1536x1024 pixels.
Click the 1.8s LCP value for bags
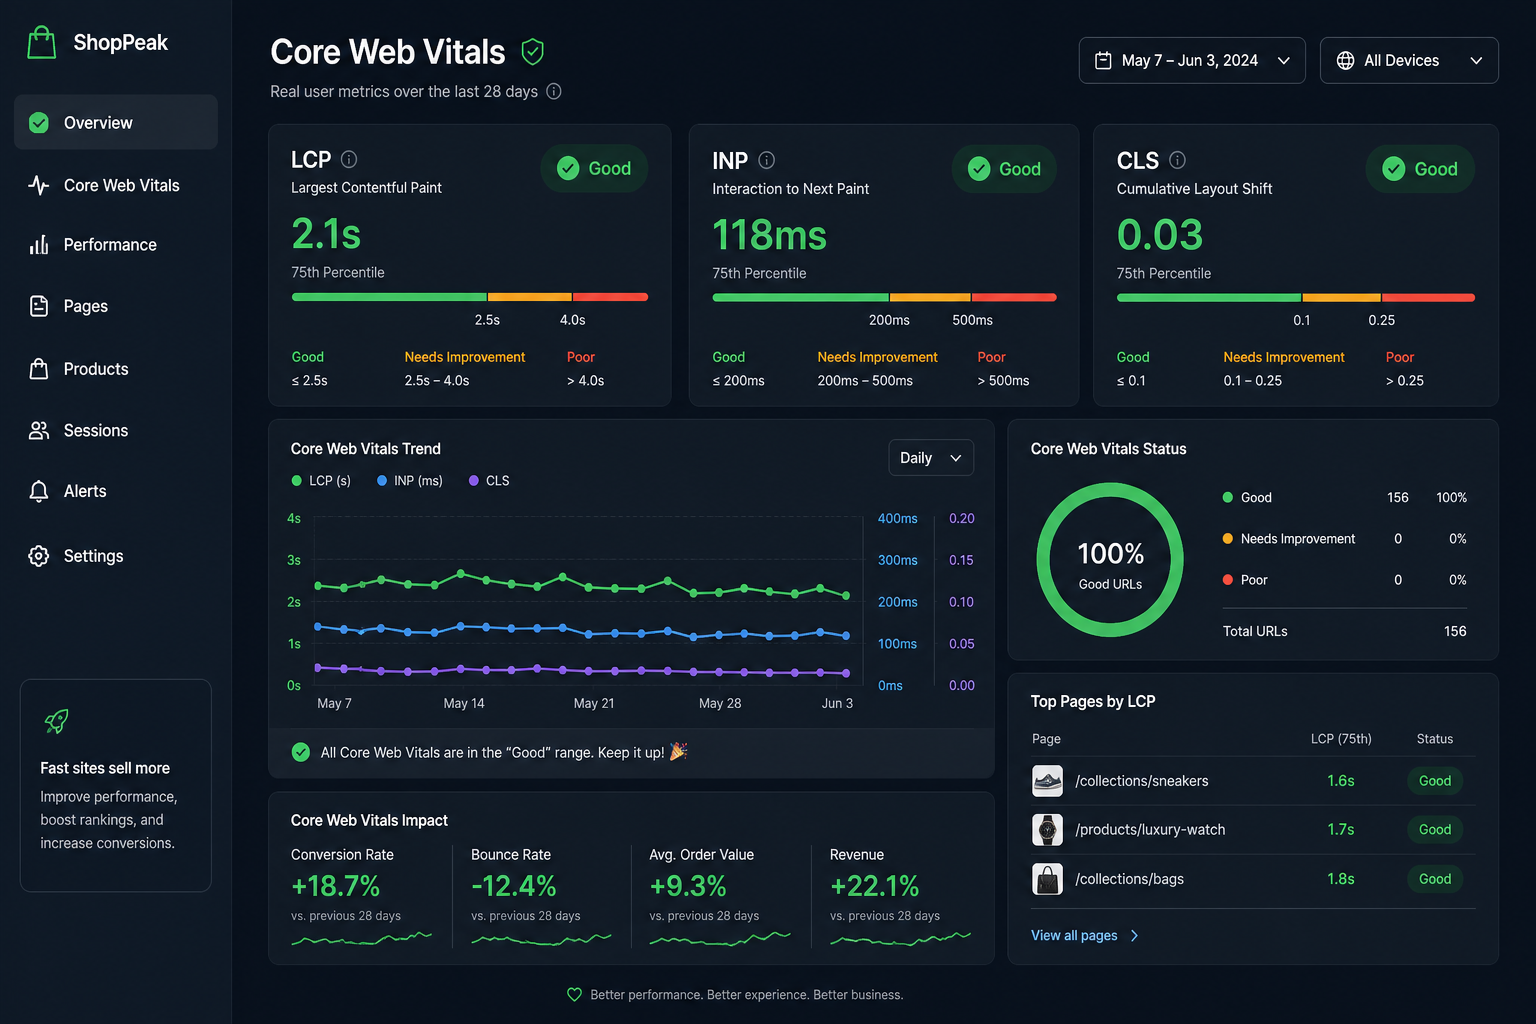point(1341,879)
